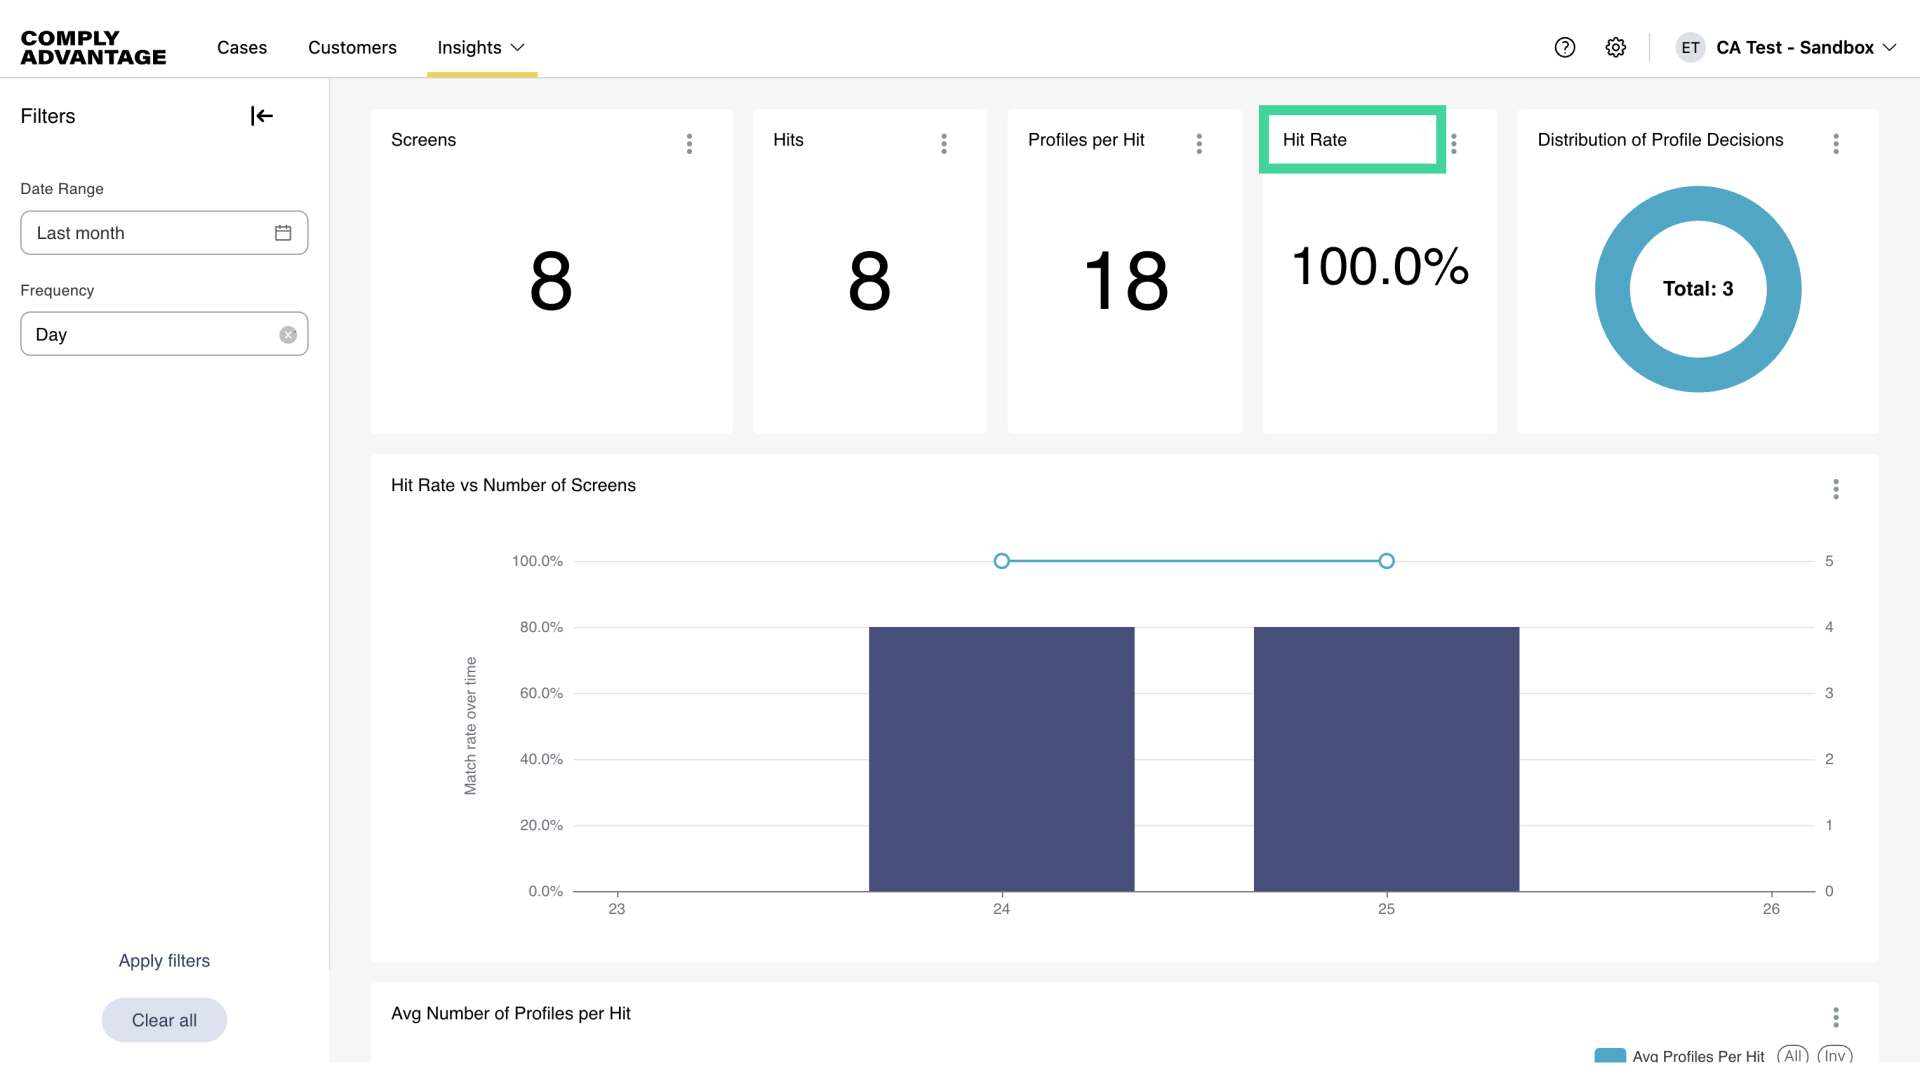This screenshot has height=1080, width=1920.
Task: Clear the Day frequency selection
Action: tap(288, 335)
